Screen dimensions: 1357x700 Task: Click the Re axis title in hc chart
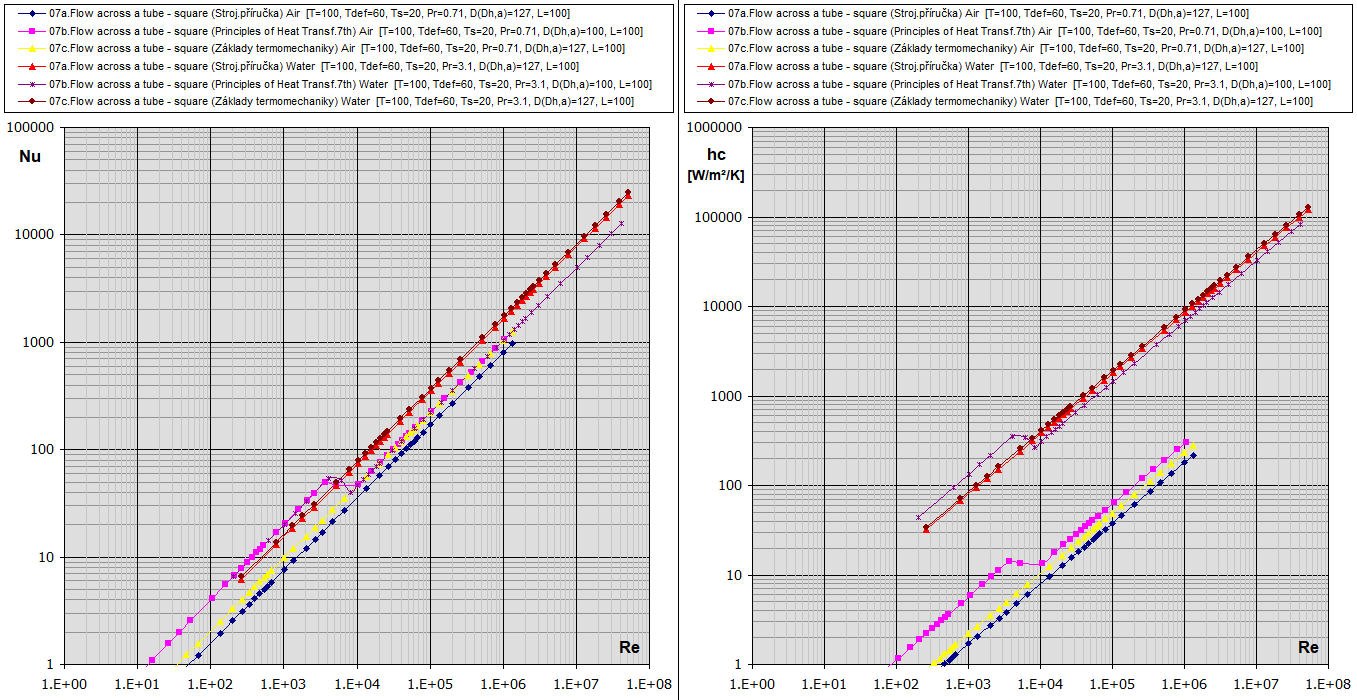click(1308, 647)
